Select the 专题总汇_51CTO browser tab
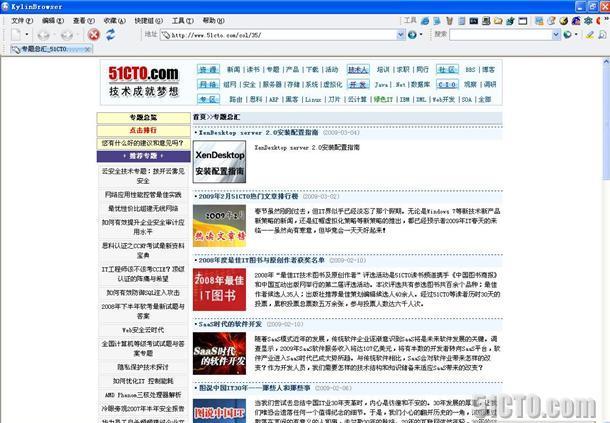 51,49
